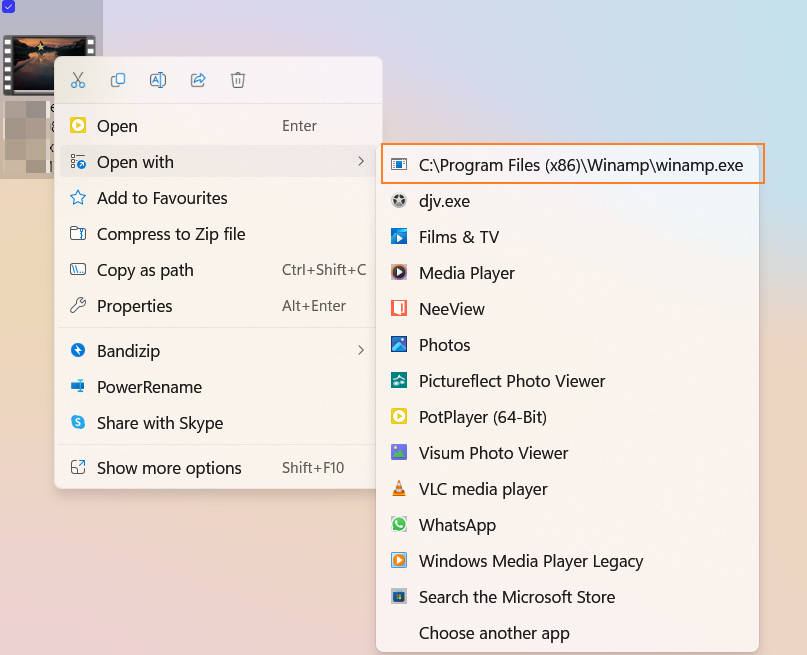807x655 pixels.
Task: Choose PowerRename from the menu
Action: pyautogui.click(x=218, y=386)
